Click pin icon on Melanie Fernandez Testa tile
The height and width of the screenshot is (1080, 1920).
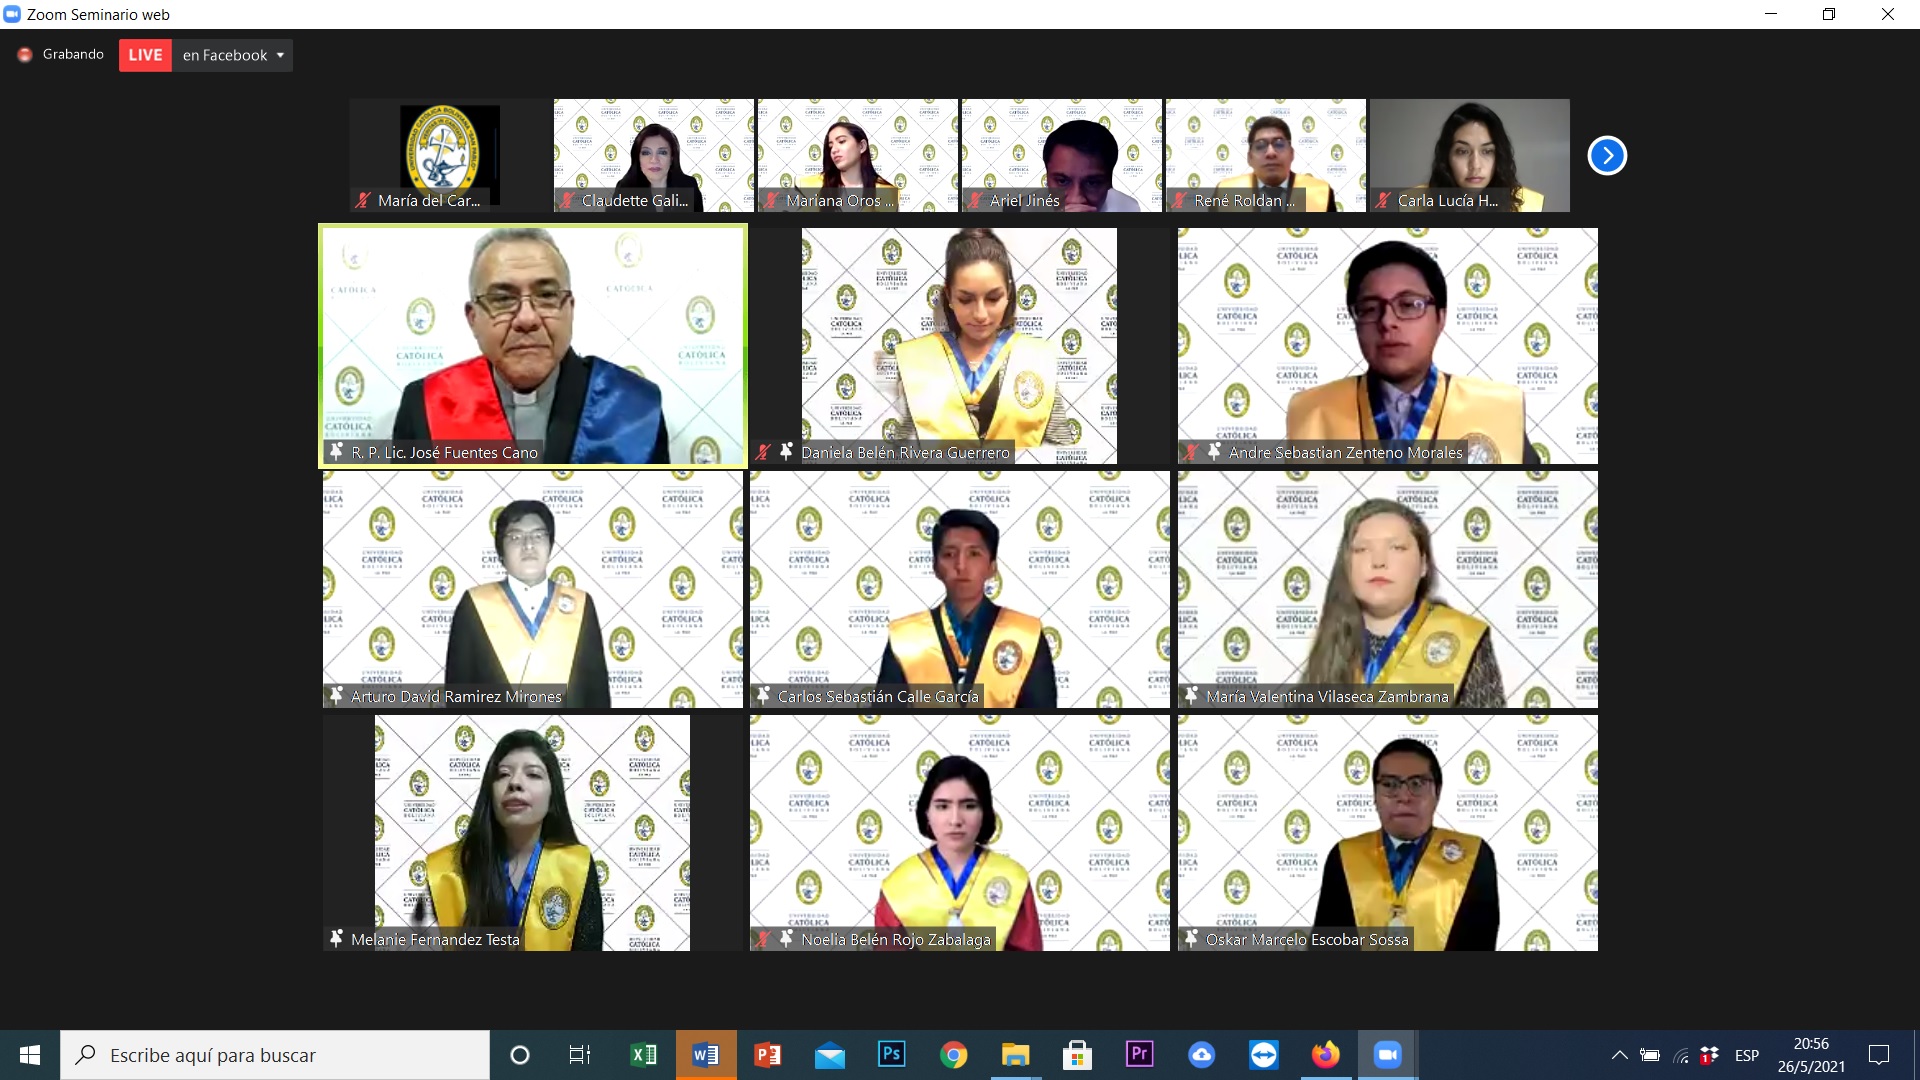(x=337, y=939)
